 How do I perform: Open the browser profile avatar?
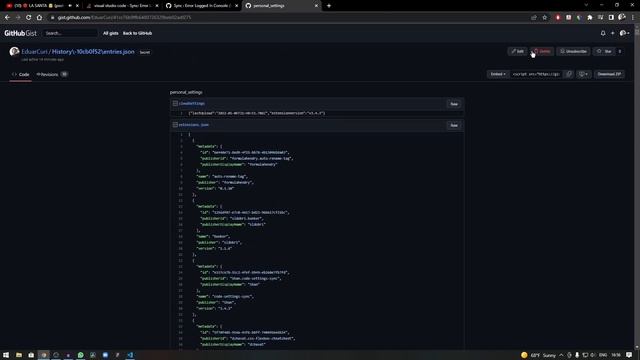(x=622, y=18)
